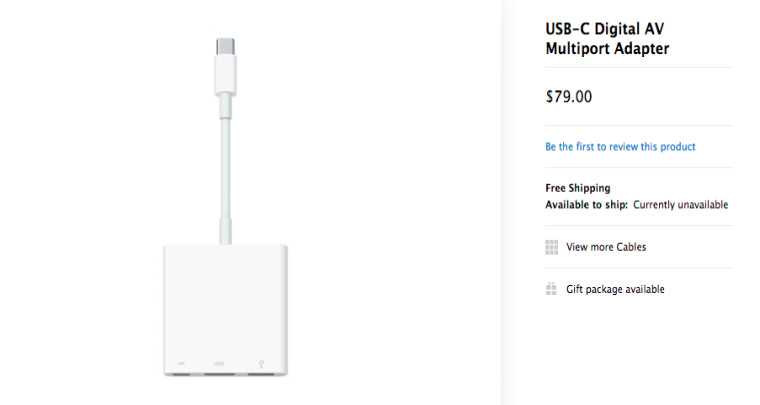Screen dimensions: 760x405
Task: Click the gift box icon
Action: pyautogui.click(x=551, y=289)
